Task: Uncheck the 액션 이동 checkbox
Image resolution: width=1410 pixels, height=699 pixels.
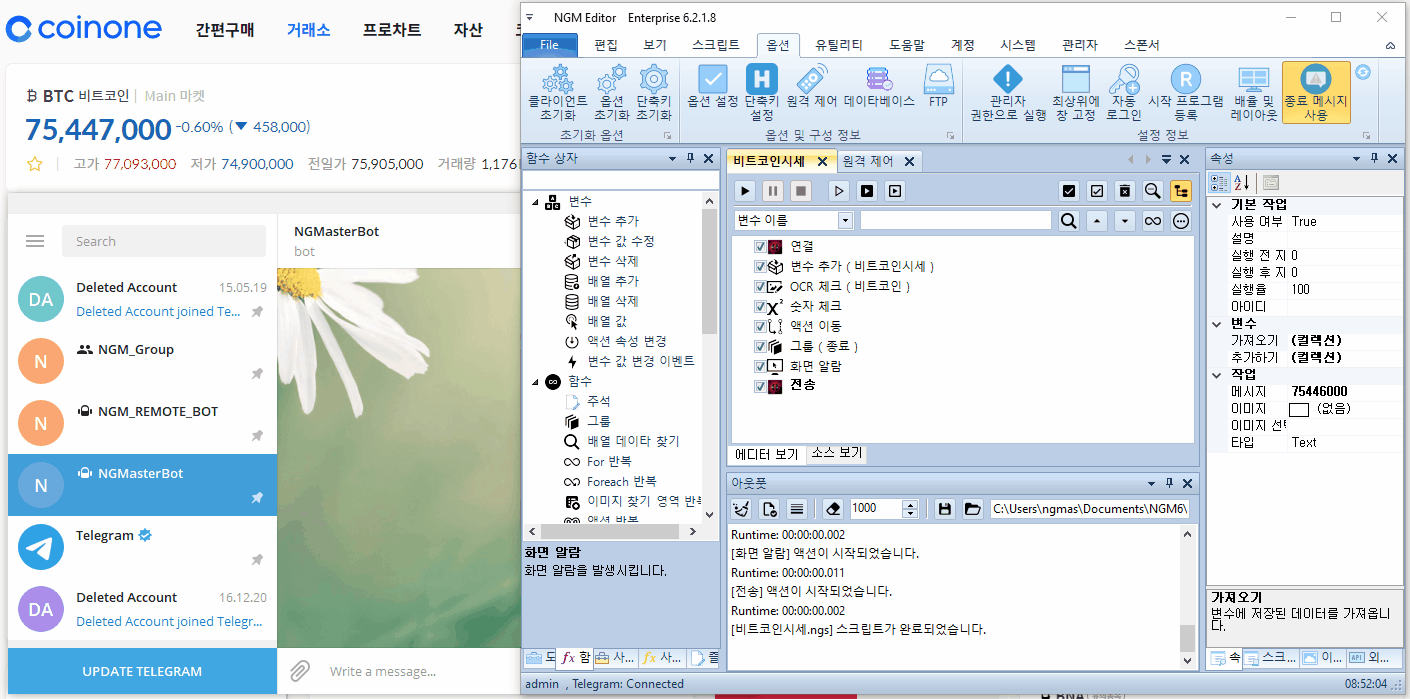Action: click(x=760, y=326)
